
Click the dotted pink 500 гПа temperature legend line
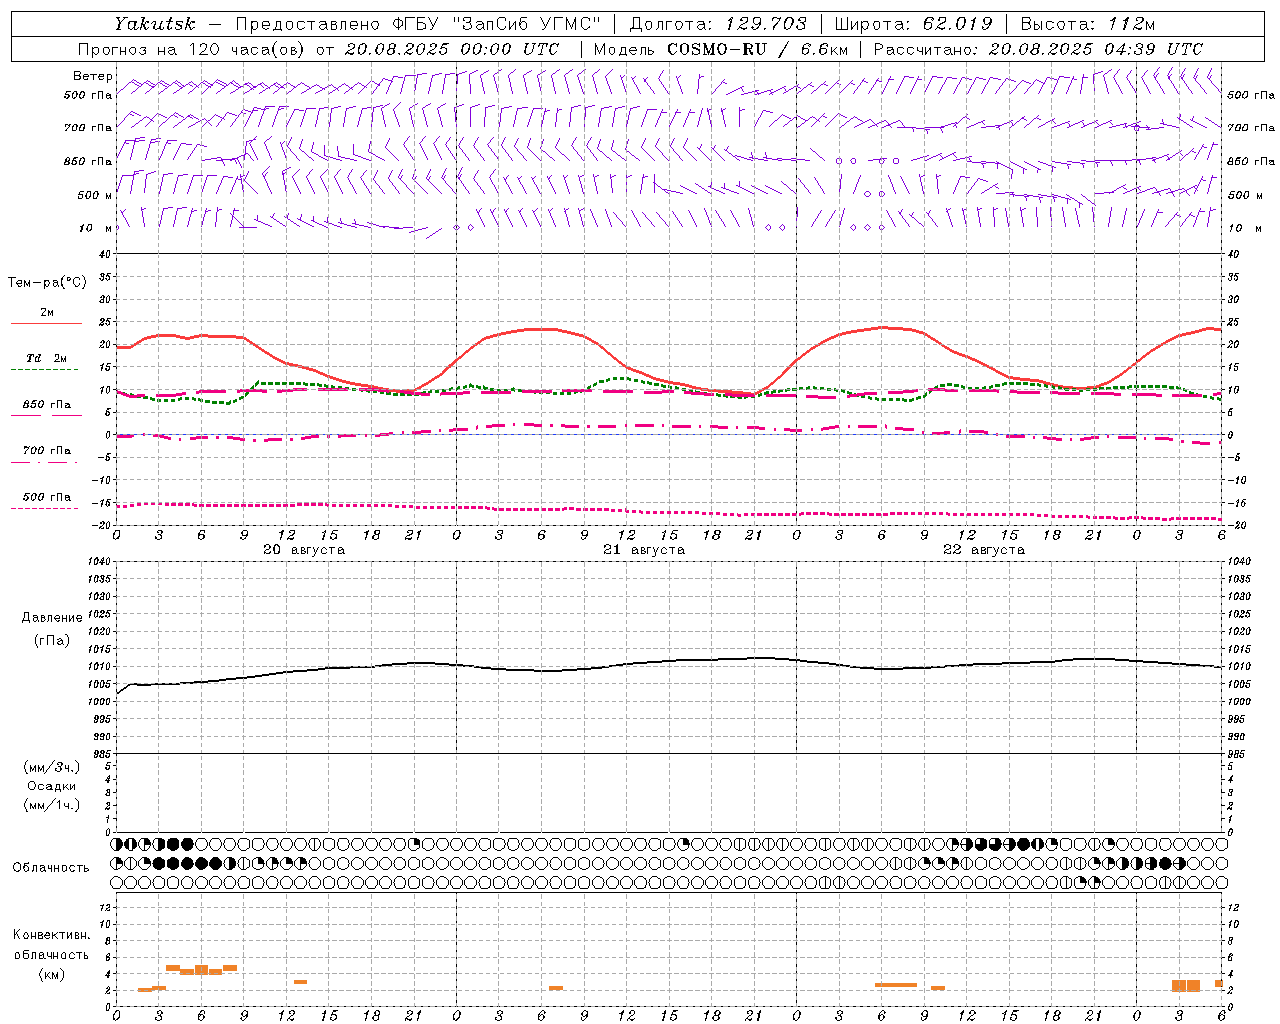tap(44, 508)
